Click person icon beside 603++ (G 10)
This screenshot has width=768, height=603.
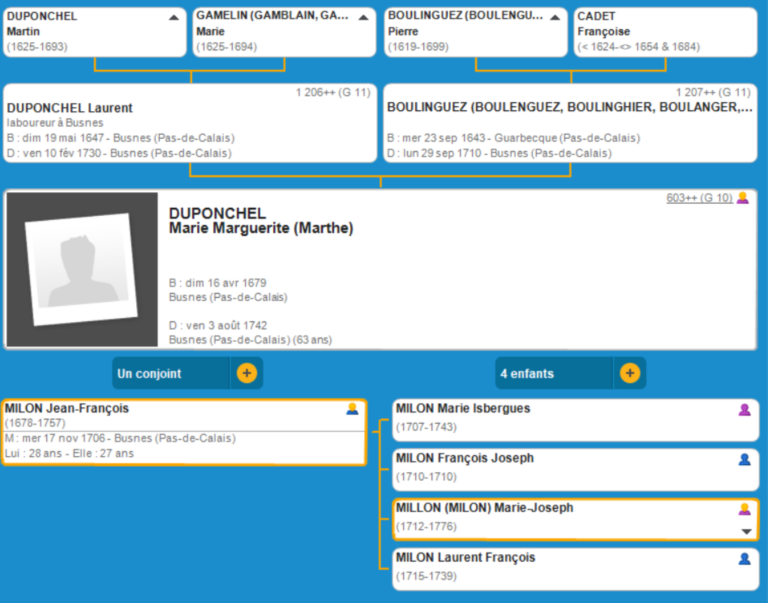coord(743,198)
